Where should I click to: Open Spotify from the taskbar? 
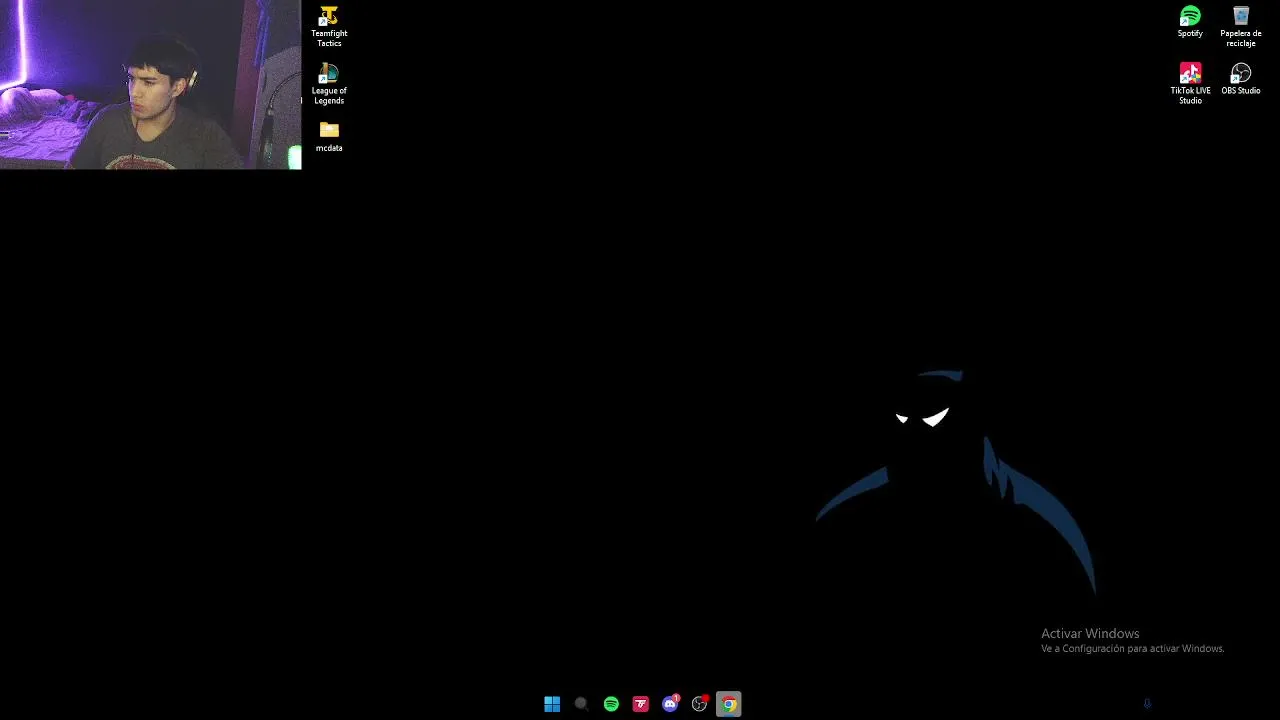pyautogui.click(x=611, y=704)
